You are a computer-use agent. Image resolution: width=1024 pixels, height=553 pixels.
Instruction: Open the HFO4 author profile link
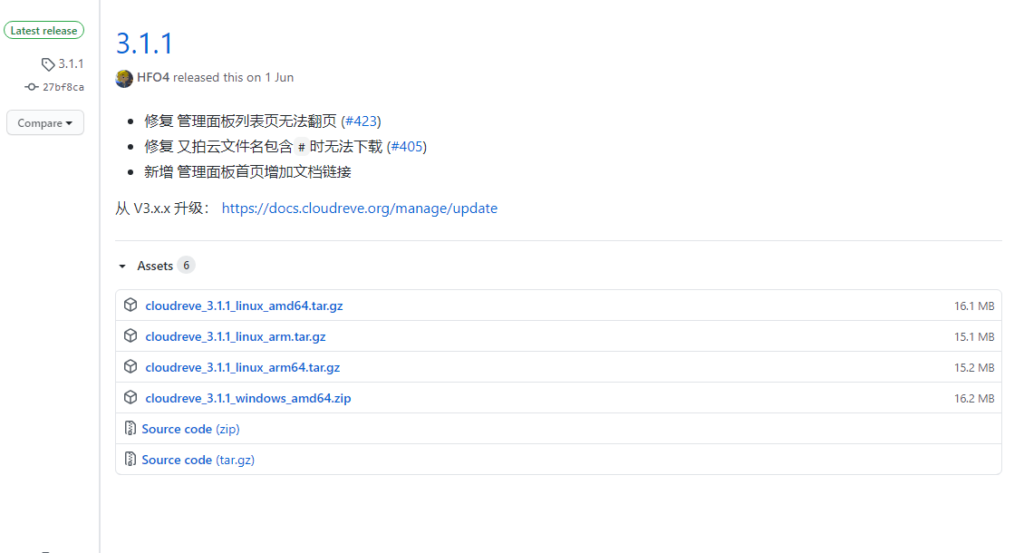click(x=153, y=77)
